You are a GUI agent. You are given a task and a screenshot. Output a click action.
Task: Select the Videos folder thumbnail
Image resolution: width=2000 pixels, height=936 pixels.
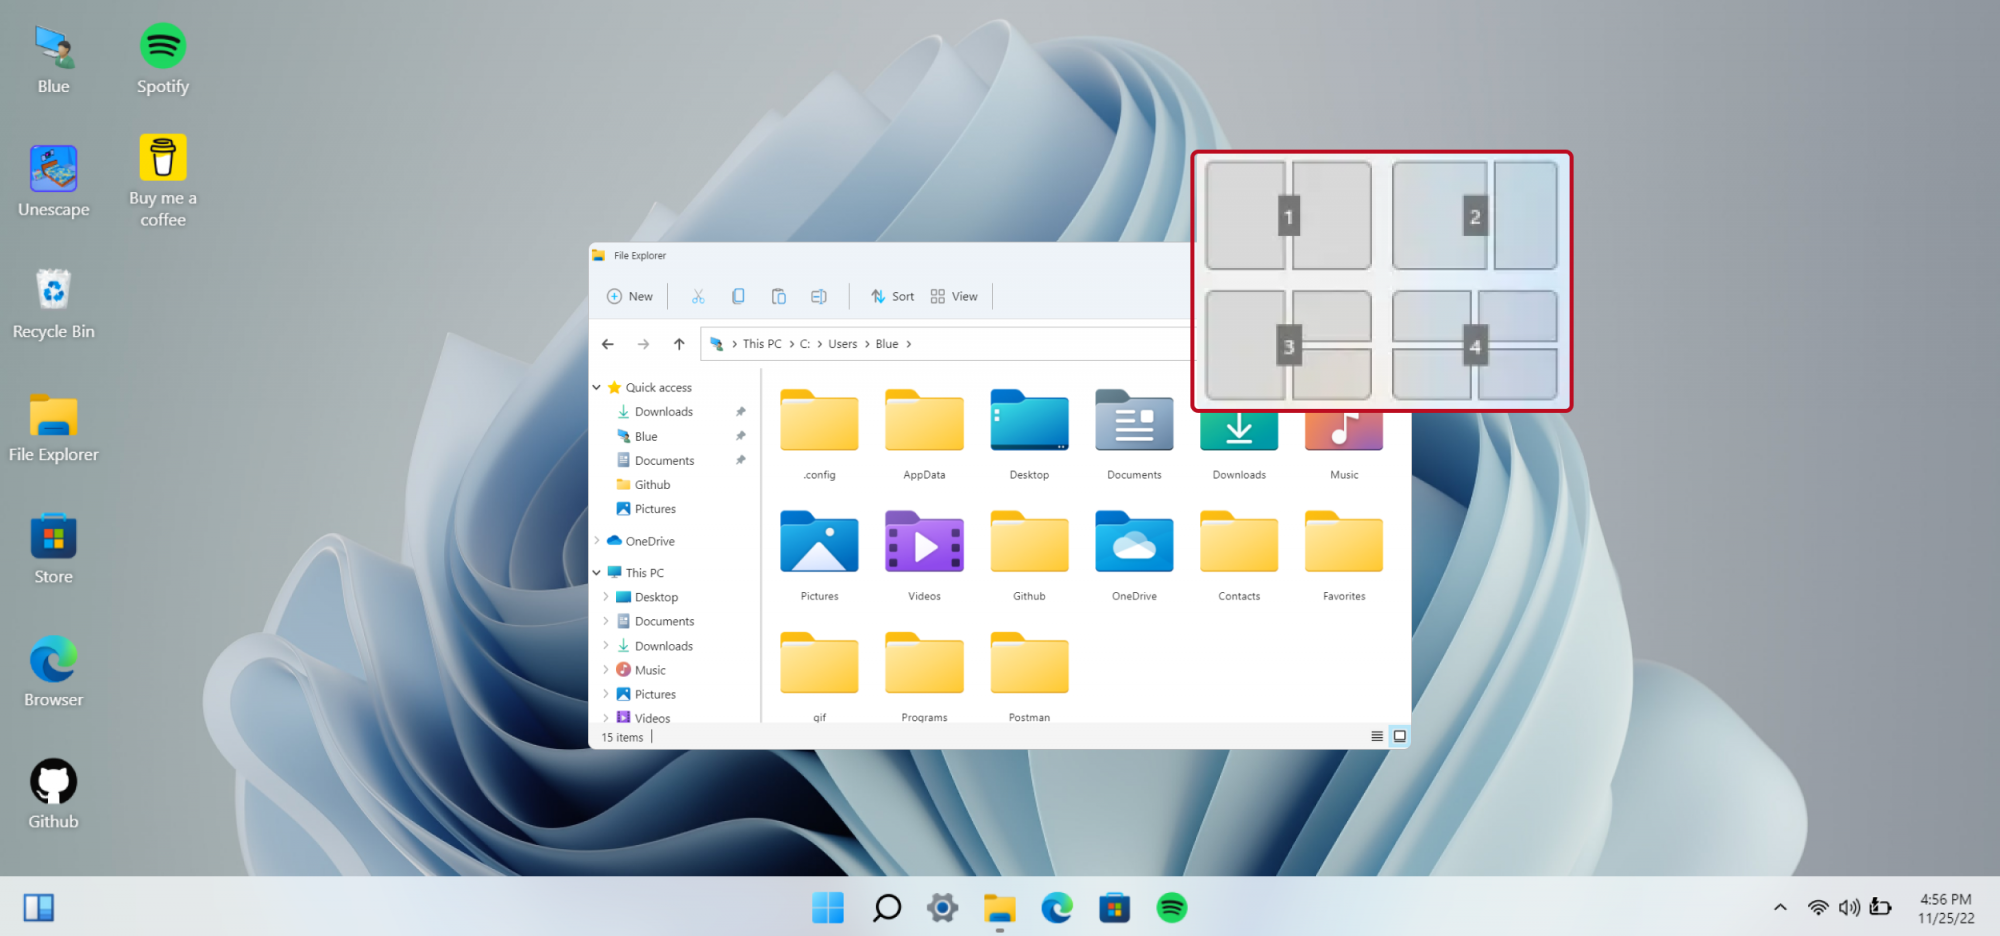coord(924,542)
